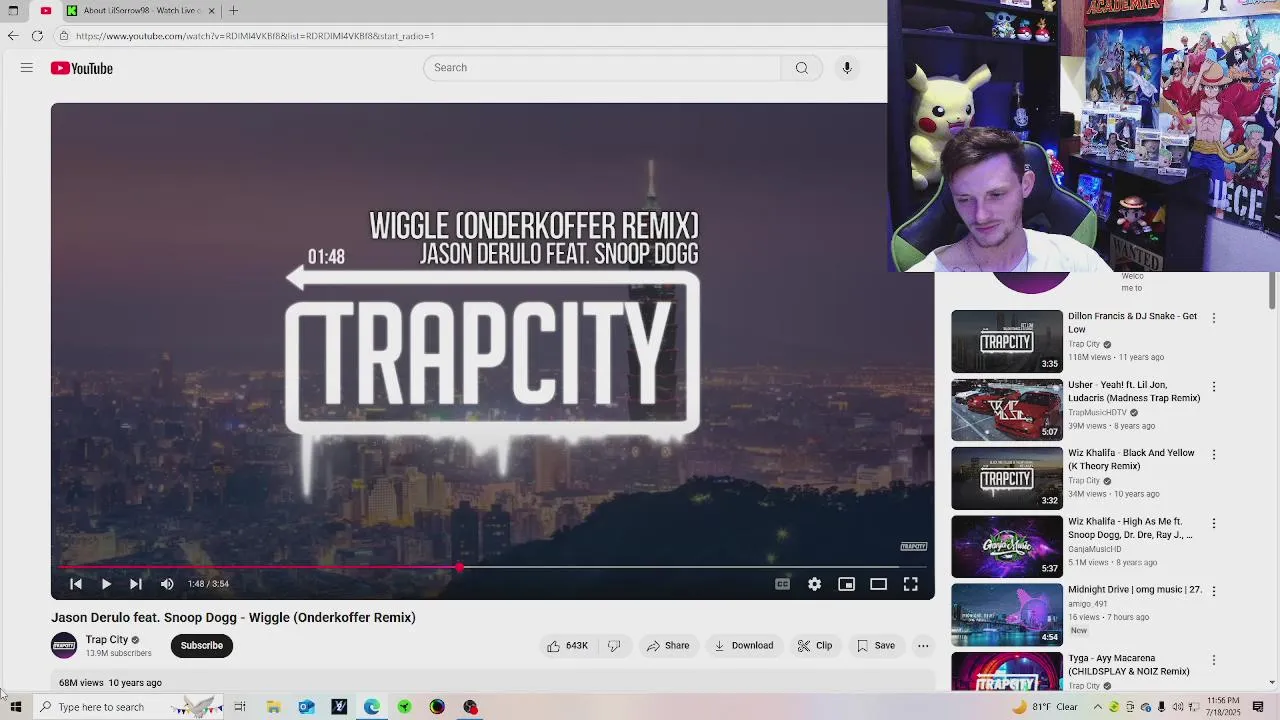This screenshot has height=720, width=1280.
Task: Open Usher Yeah! Madness Trap Remix thumbnail
Action: tap(1007, 410)
